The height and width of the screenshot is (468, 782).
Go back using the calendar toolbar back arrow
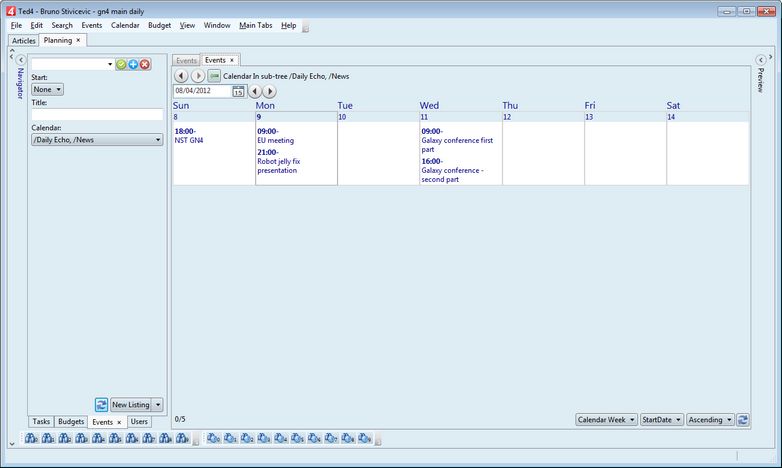[181, 76]
